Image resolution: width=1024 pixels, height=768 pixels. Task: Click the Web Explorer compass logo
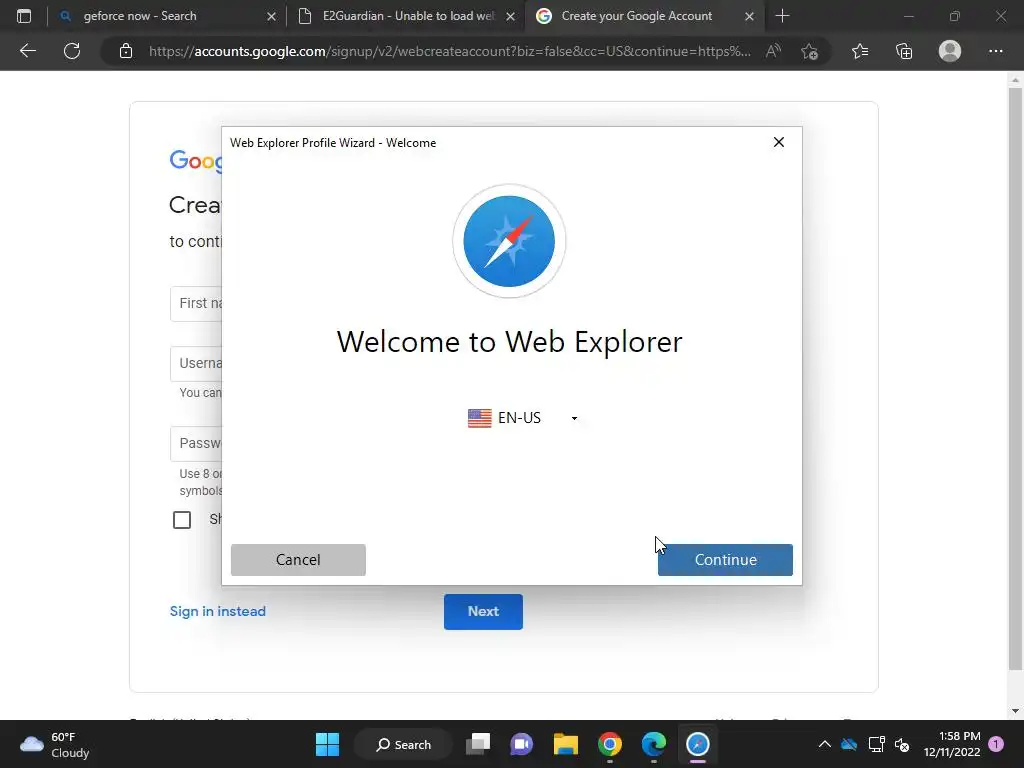point(509,241)
